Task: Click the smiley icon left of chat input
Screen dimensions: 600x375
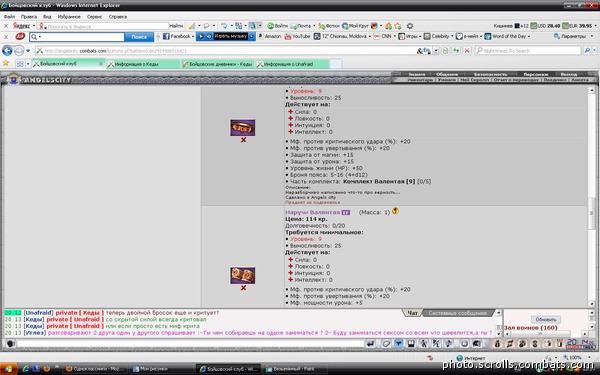Action: [10, 344]
